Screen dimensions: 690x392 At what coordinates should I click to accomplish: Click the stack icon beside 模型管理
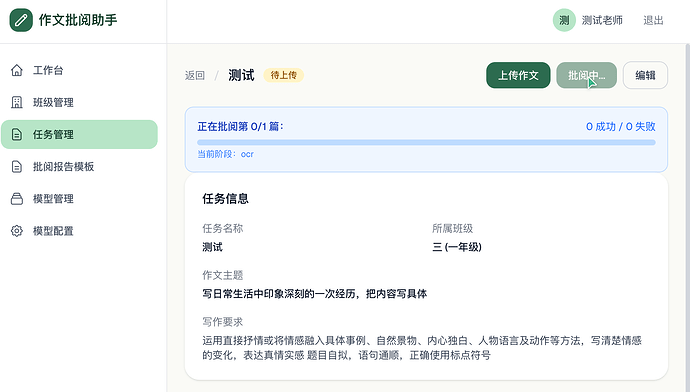pyautogui.click(x=17, y=199)
